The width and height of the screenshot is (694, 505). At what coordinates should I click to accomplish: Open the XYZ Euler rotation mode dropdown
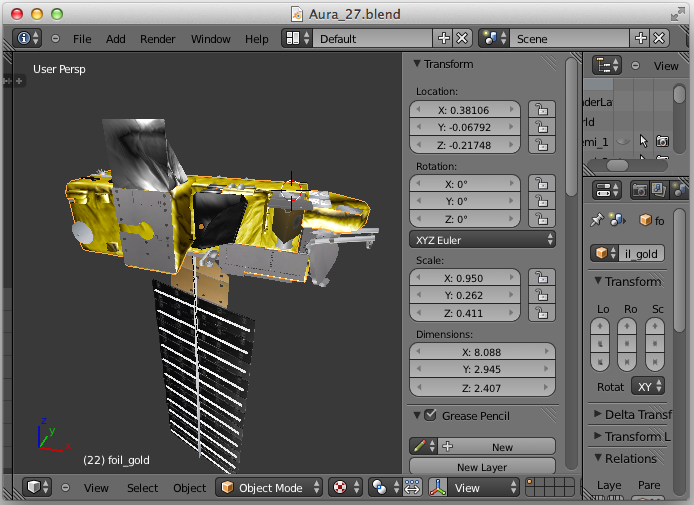point(482,240)
